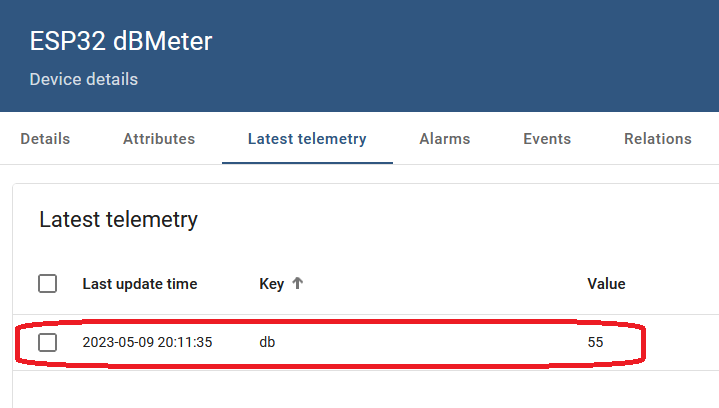
Task: Check the db telemetry row checkbox
Action: click(48, 342)
